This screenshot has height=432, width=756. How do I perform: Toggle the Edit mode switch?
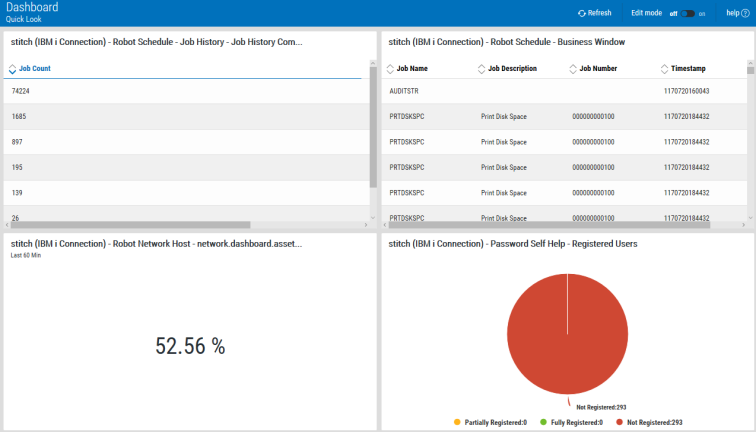tap(687, 13)
